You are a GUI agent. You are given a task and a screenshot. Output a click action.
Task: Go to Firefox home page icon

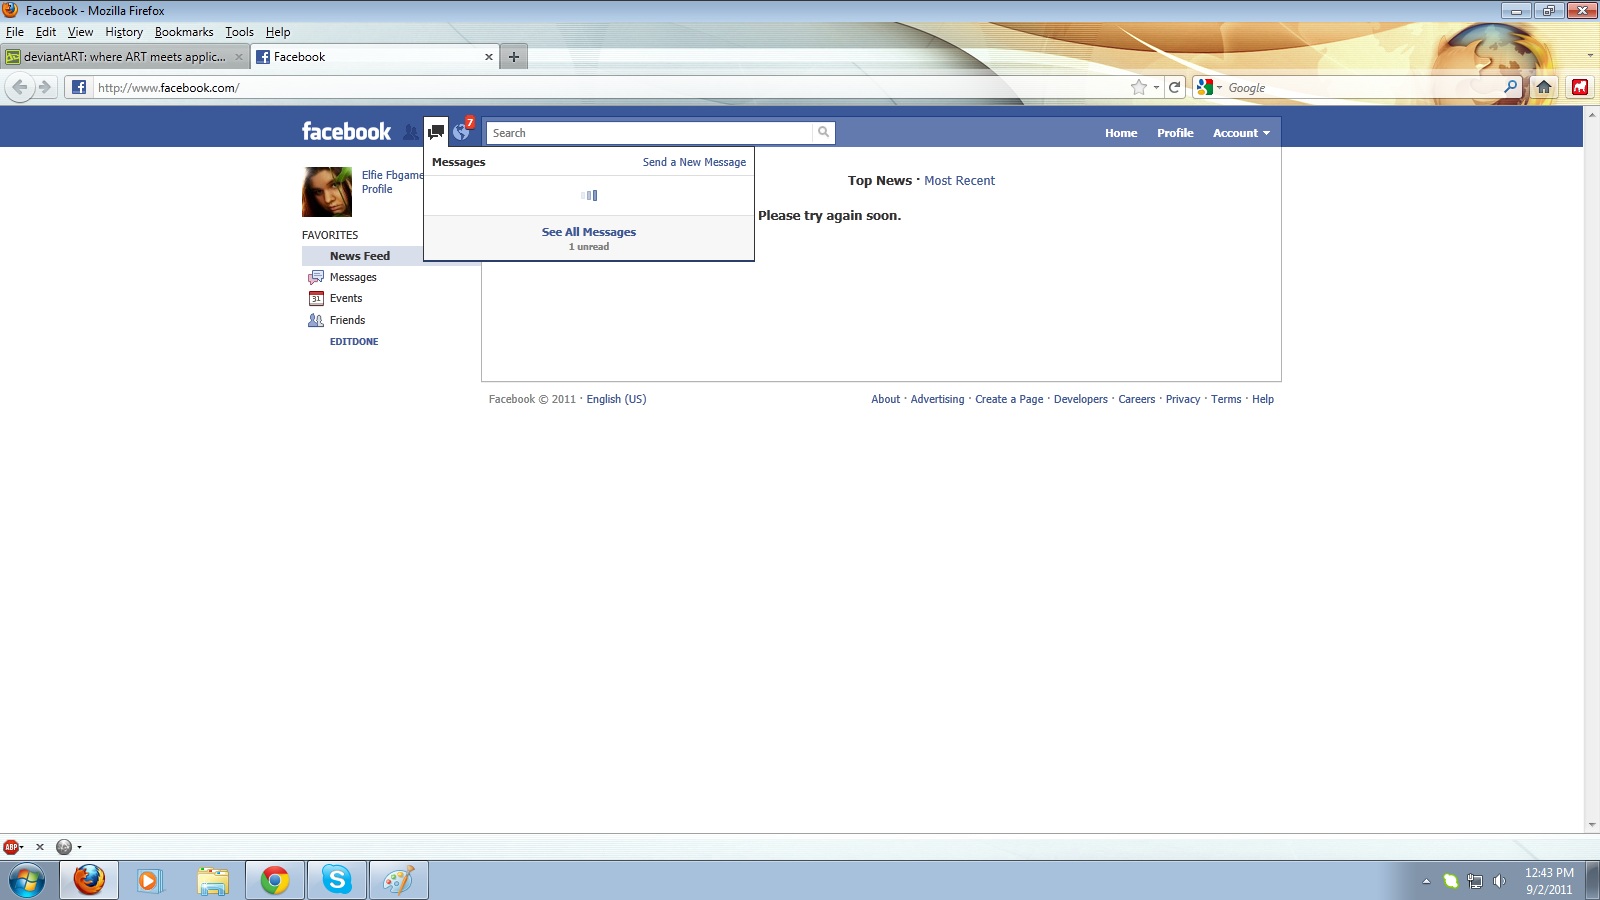tap(1544, 87)
